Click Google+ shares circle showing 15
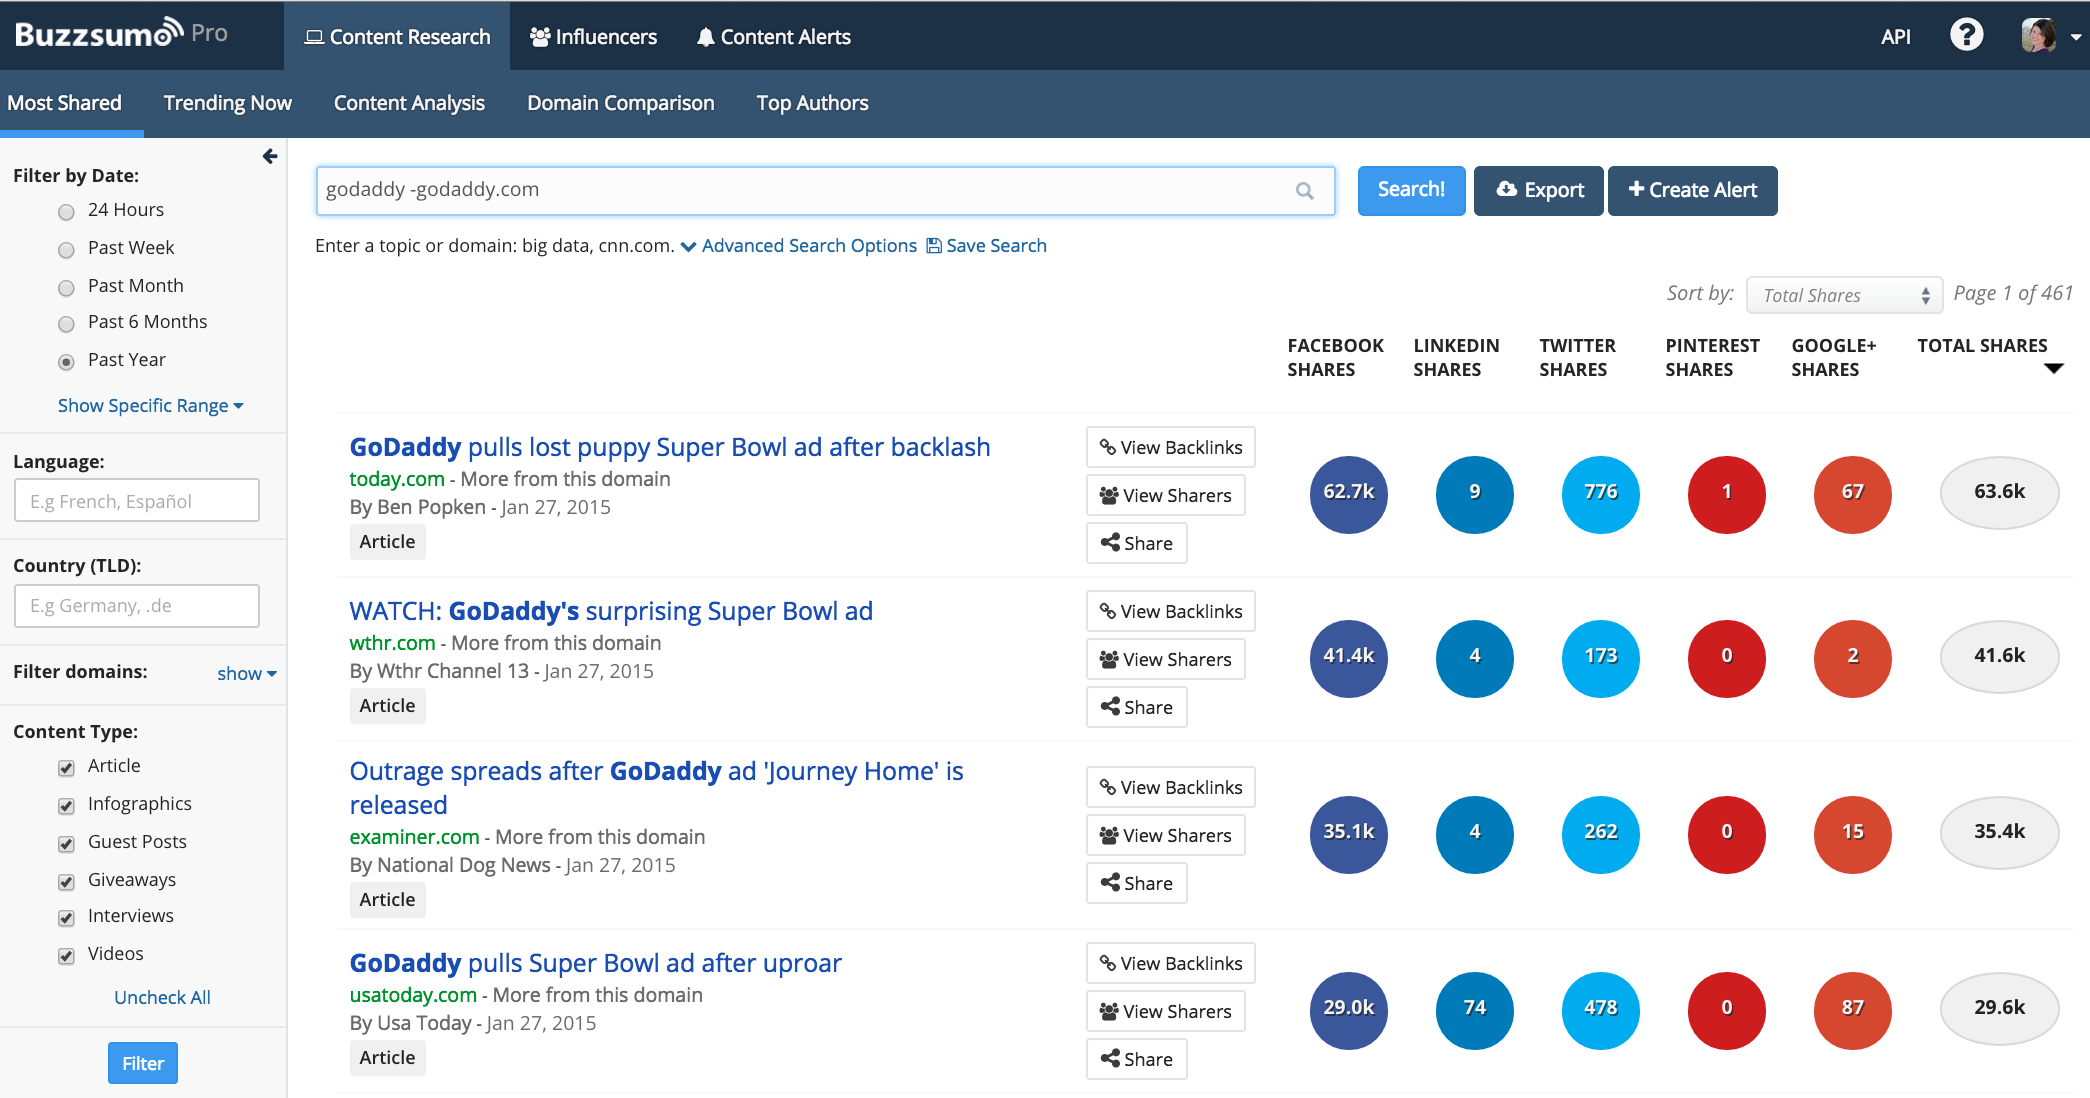This screenshot has width=2090, height=1098. (1852, 834)
